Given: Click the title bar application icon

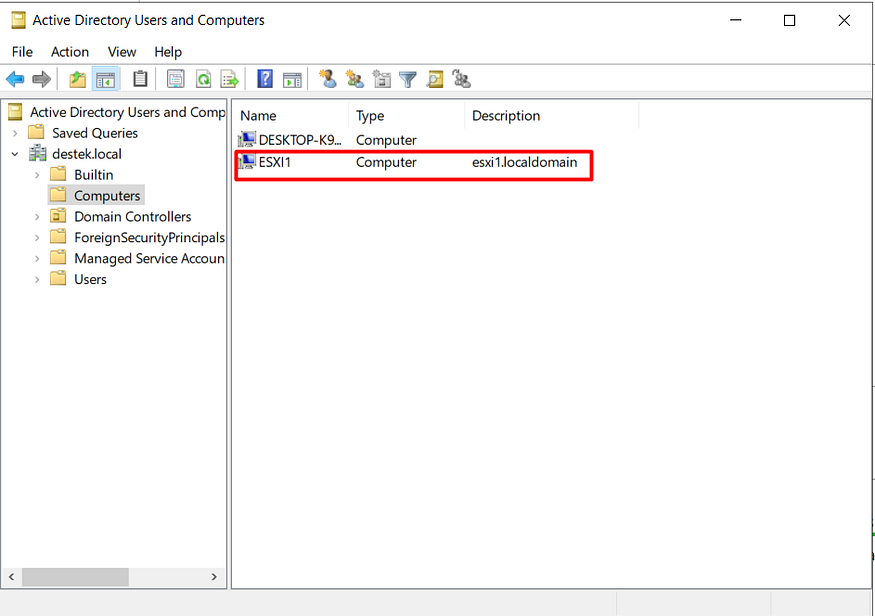Looking at the screenshot, I should point(18,20).
